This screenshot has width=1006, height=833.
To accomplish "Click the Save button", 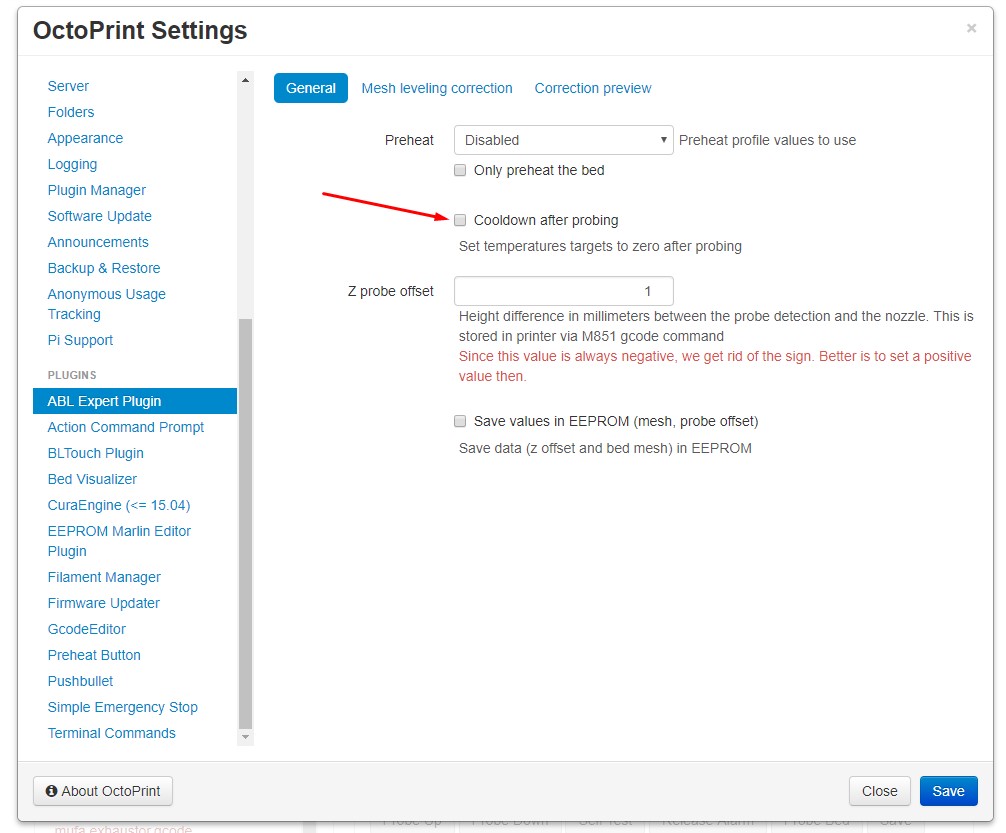I will pyautogui.click(x=948, y=791).
